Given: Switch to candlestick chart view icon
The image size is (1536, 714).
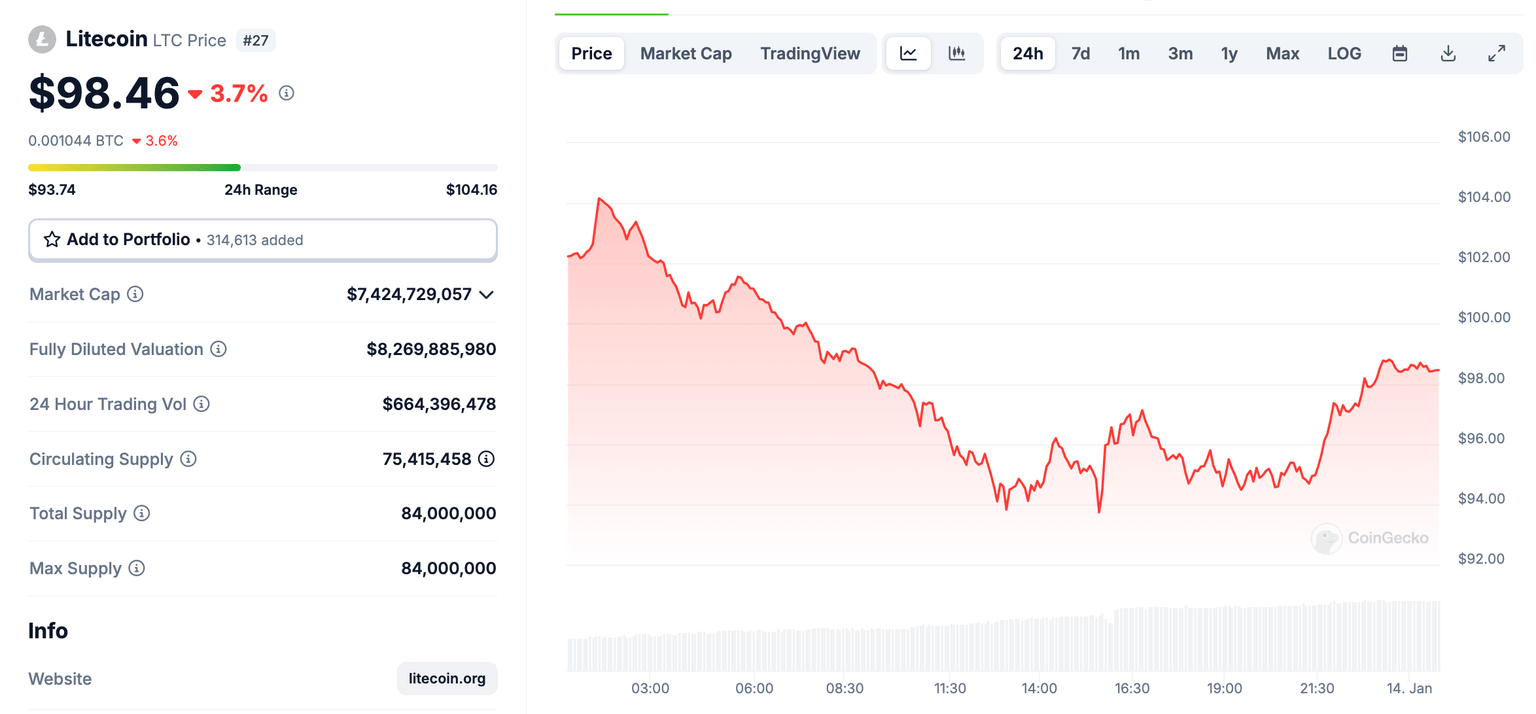Looking at the screenshot, I should click(957, 54).
